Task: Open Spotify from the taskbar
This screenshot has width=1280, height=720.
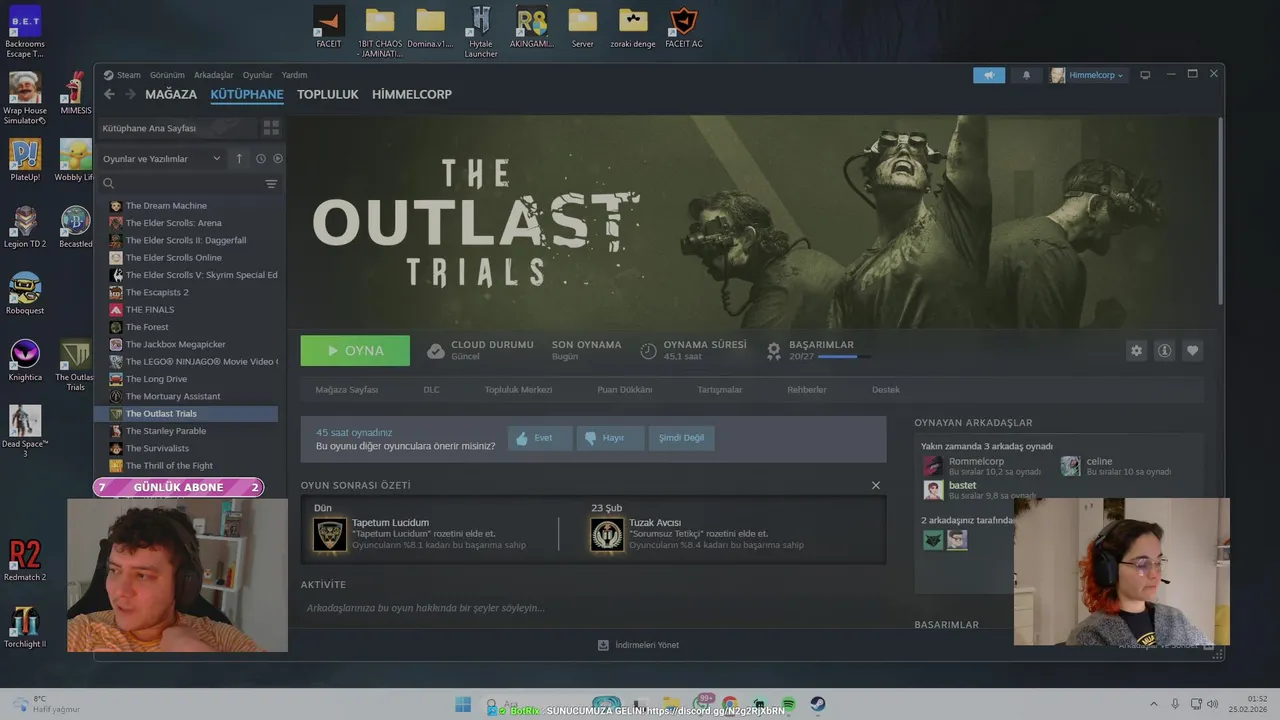Action: click(x=788, y=705)
